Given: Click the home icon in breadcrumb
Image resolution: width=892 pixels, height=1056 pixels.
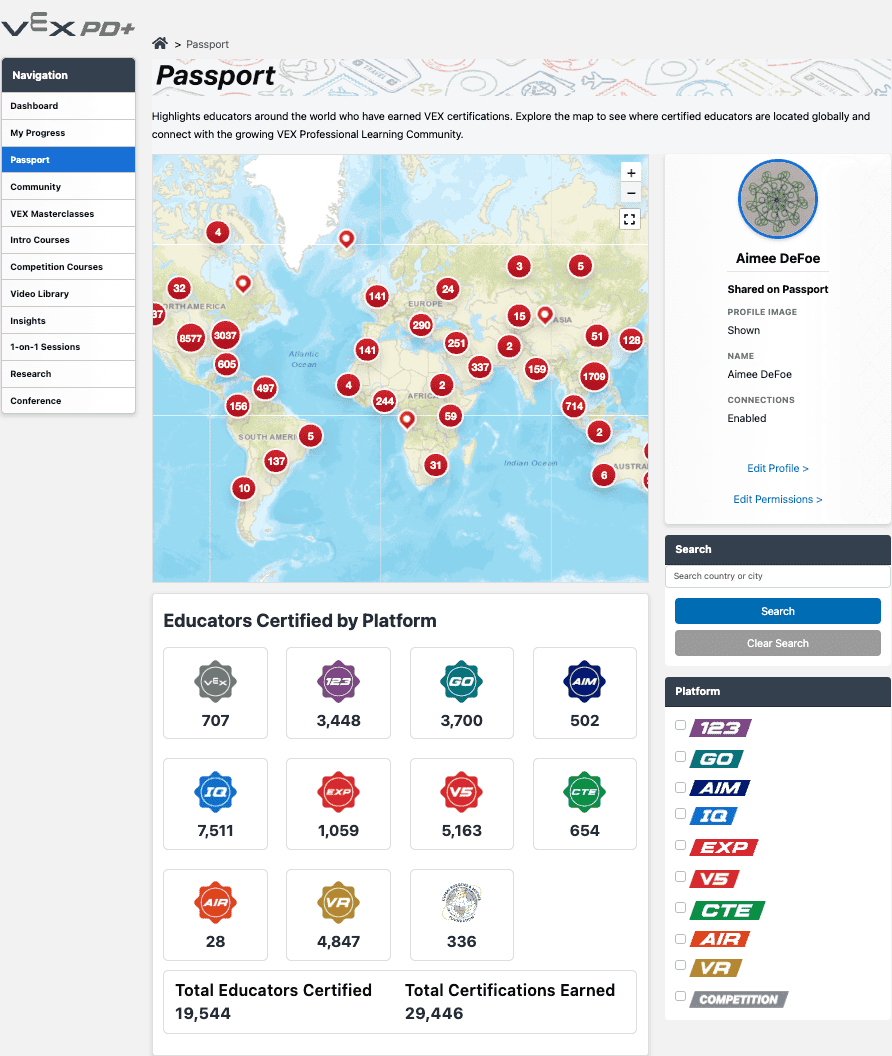Looking at the screenshot, I should tap(160, 44).
